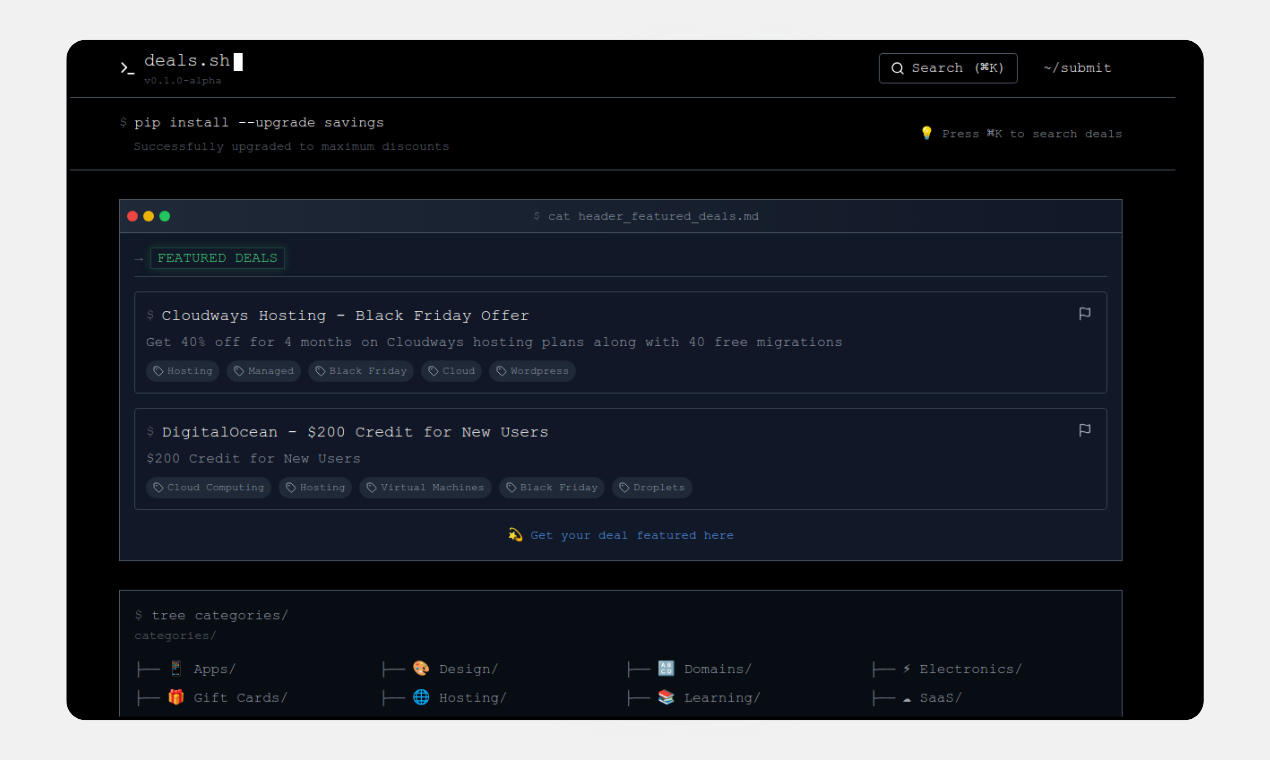
Task: Click the sparkle star icon beside featured link
Action: [515, 535]
